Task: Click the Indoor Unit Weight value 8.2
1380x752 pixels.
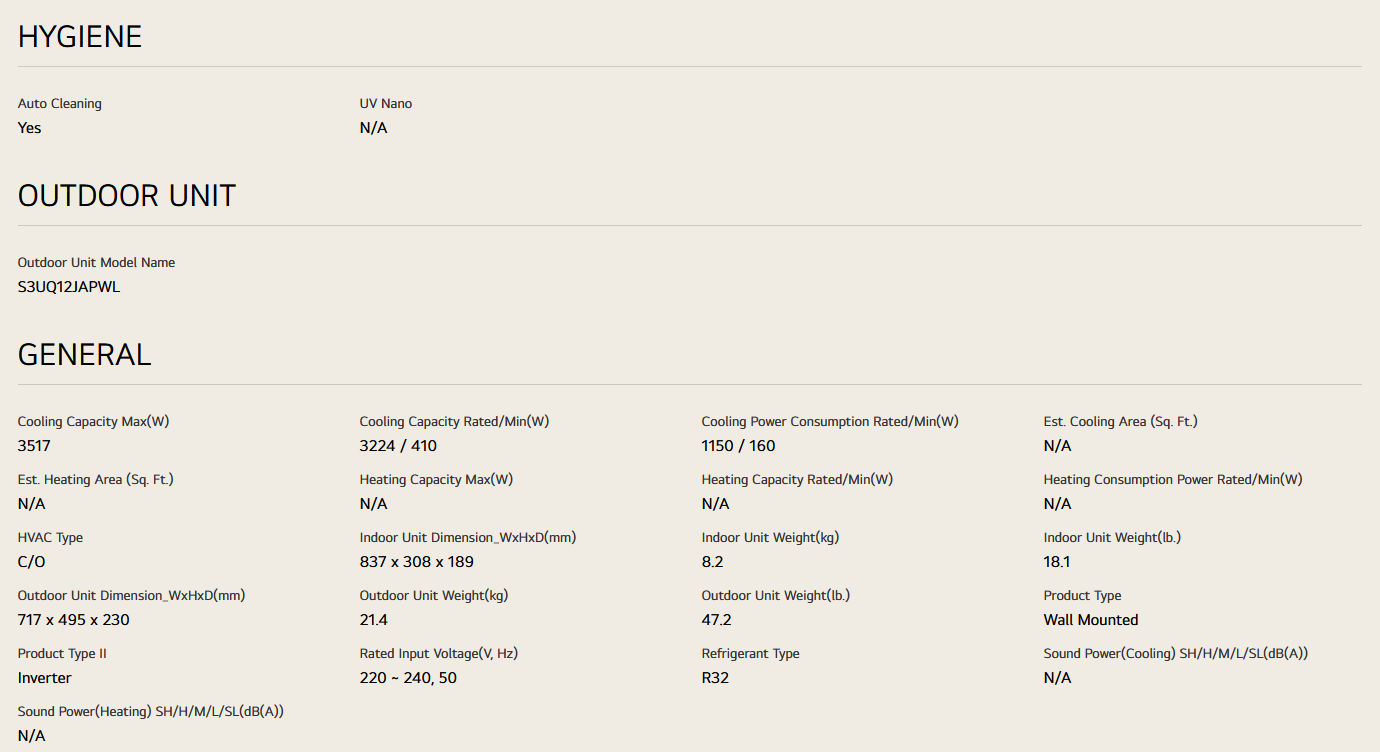Action: (712, 562)
